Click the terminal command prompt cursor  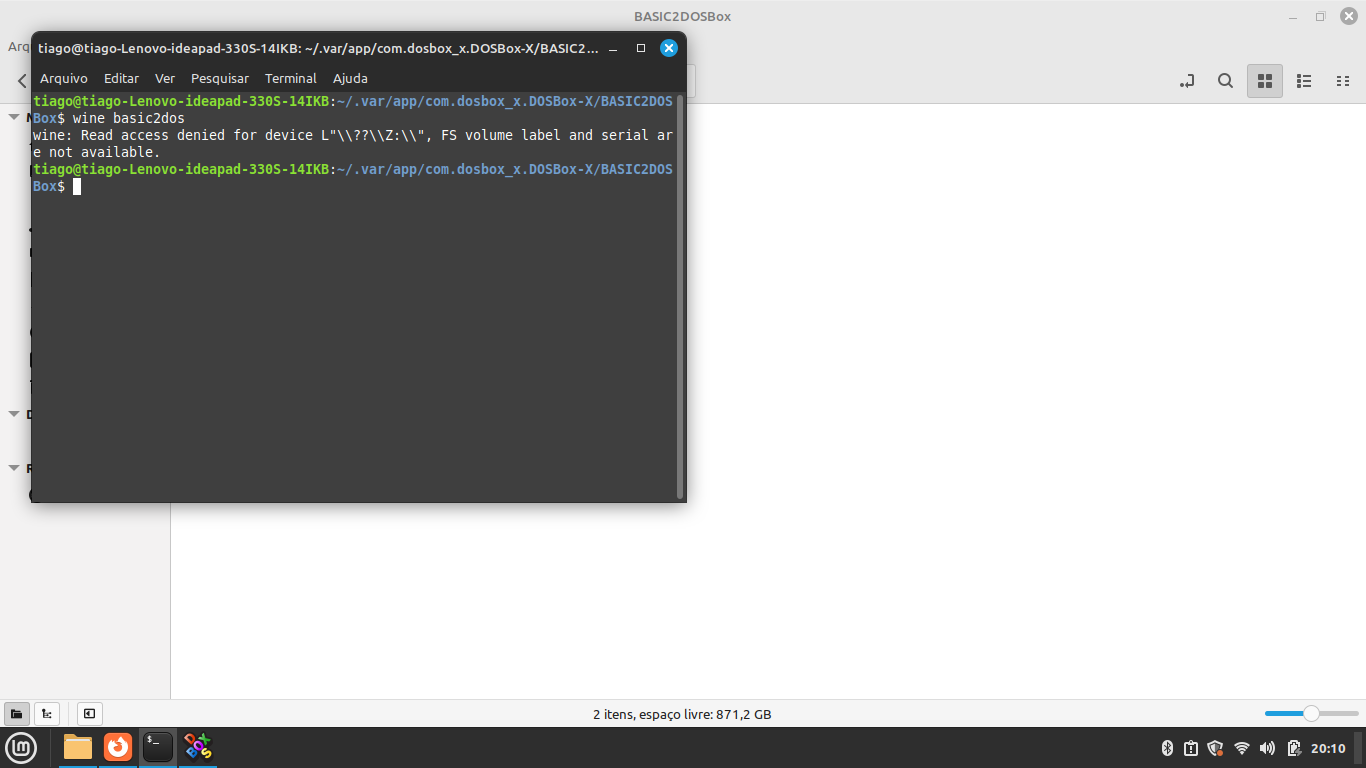(77, 186)
